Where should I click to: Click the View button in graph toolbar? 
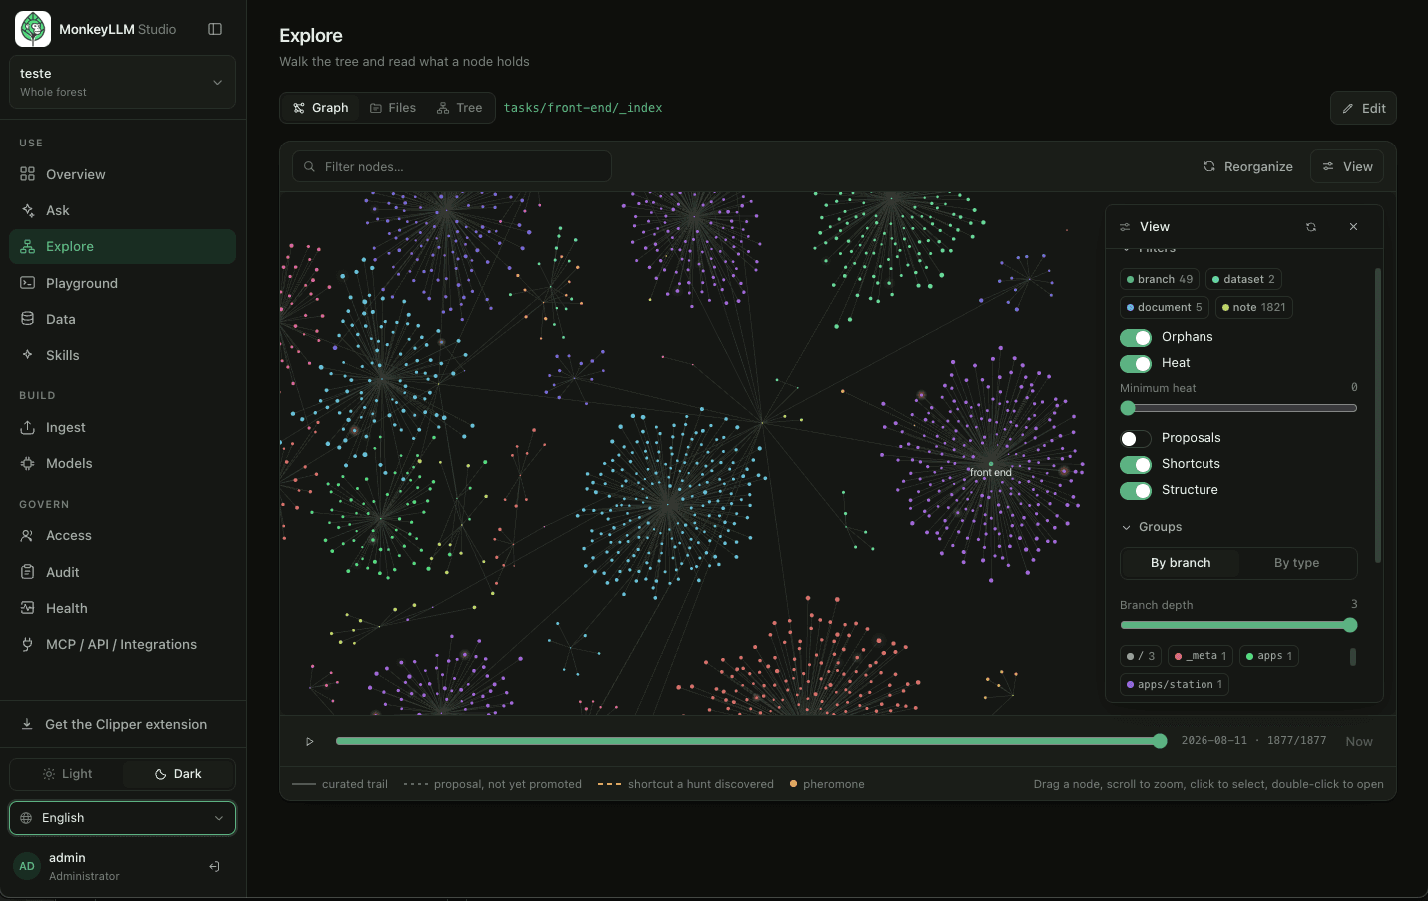1347,166
